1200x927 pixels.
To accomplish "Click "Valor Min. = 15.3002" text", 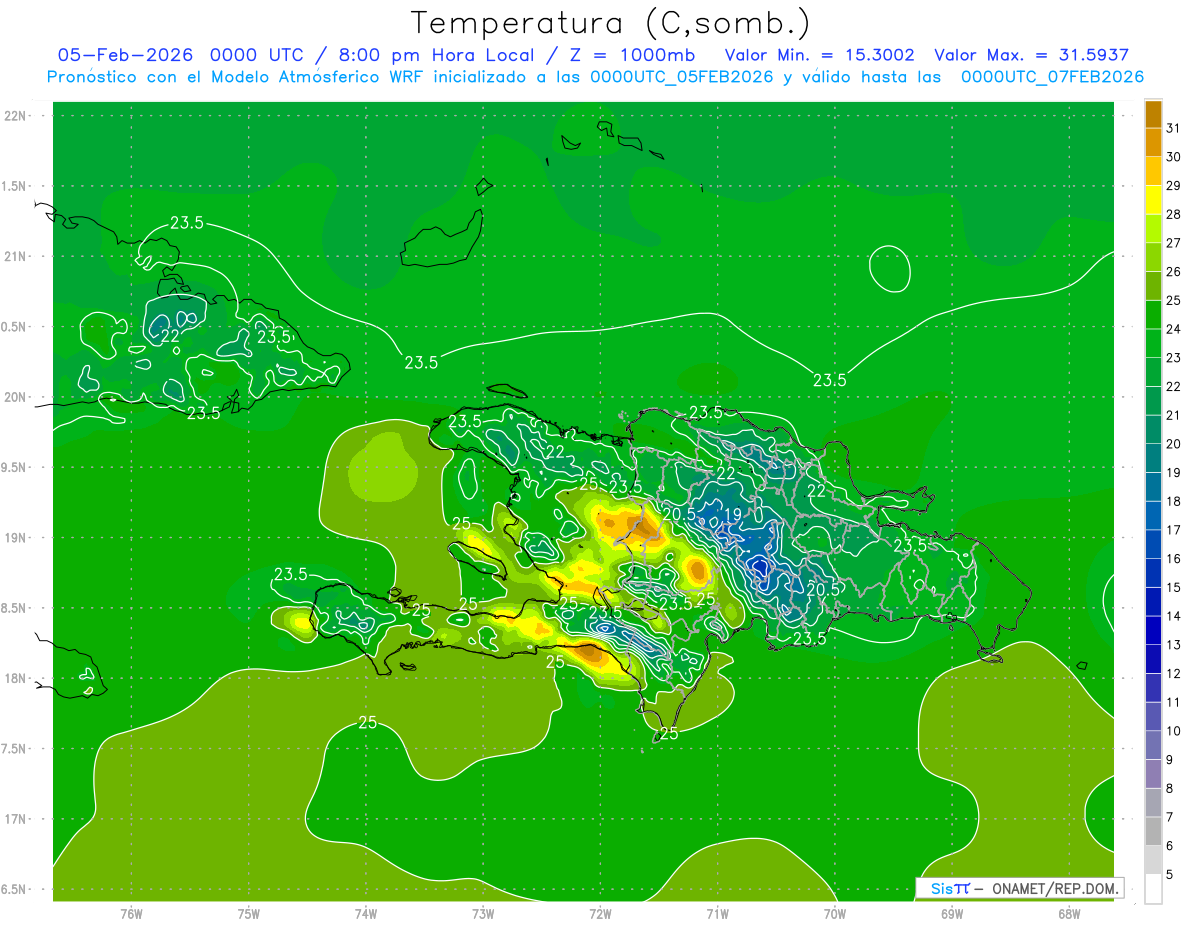I will pyautogui.click(x=818, y=55).
